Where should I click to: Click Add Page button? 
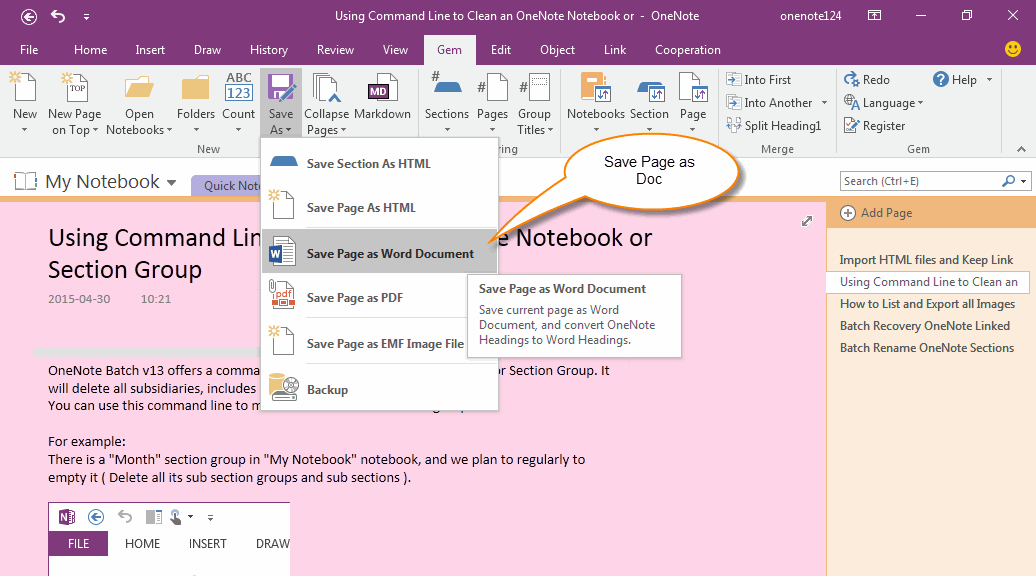(x=876, y=213)
